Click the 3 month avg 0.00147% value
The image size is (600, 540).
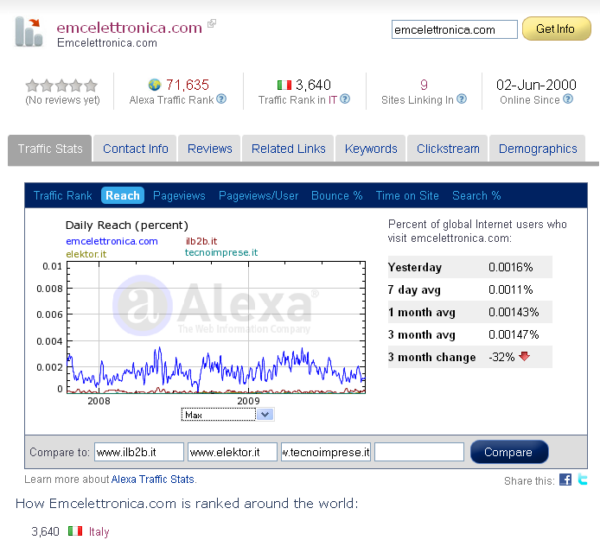(514, 335)
